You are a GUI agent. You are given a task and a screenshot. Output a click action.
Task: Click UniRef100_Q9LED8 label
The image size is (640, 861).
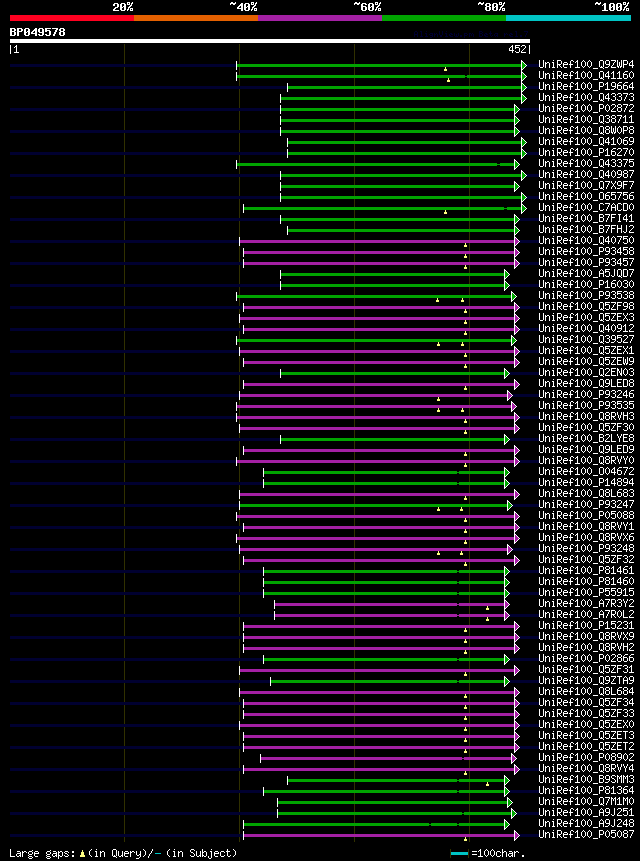point(586,383)
